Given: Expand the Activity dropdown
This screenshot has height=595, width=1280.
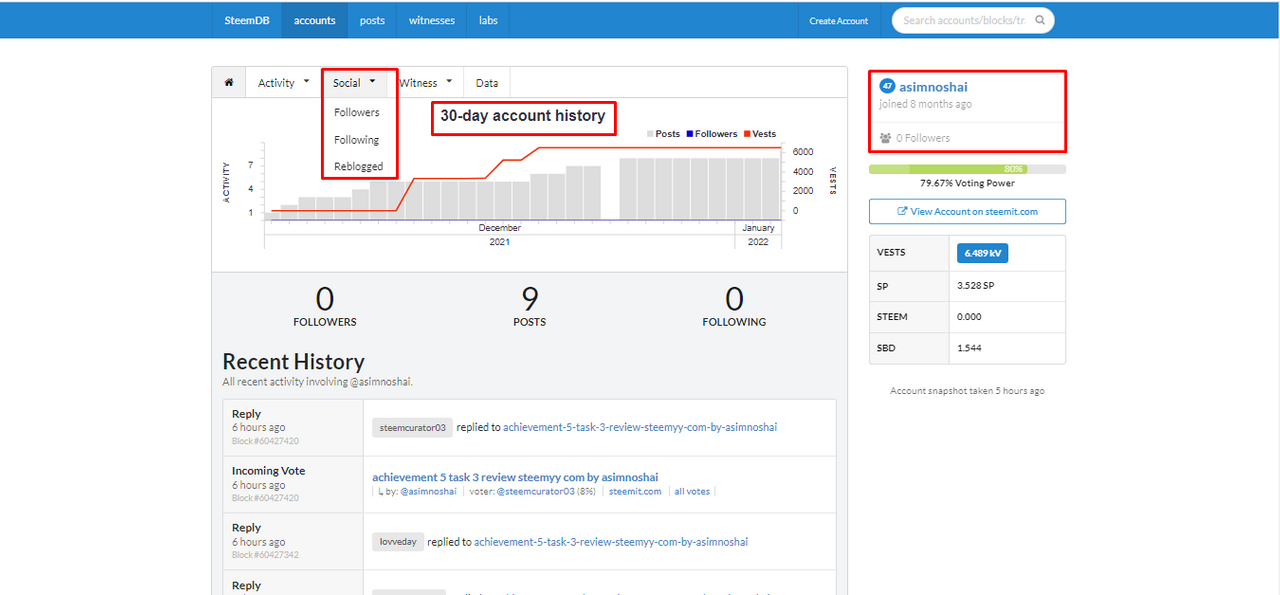Looking at the screenshot, I should click(284, 83).
